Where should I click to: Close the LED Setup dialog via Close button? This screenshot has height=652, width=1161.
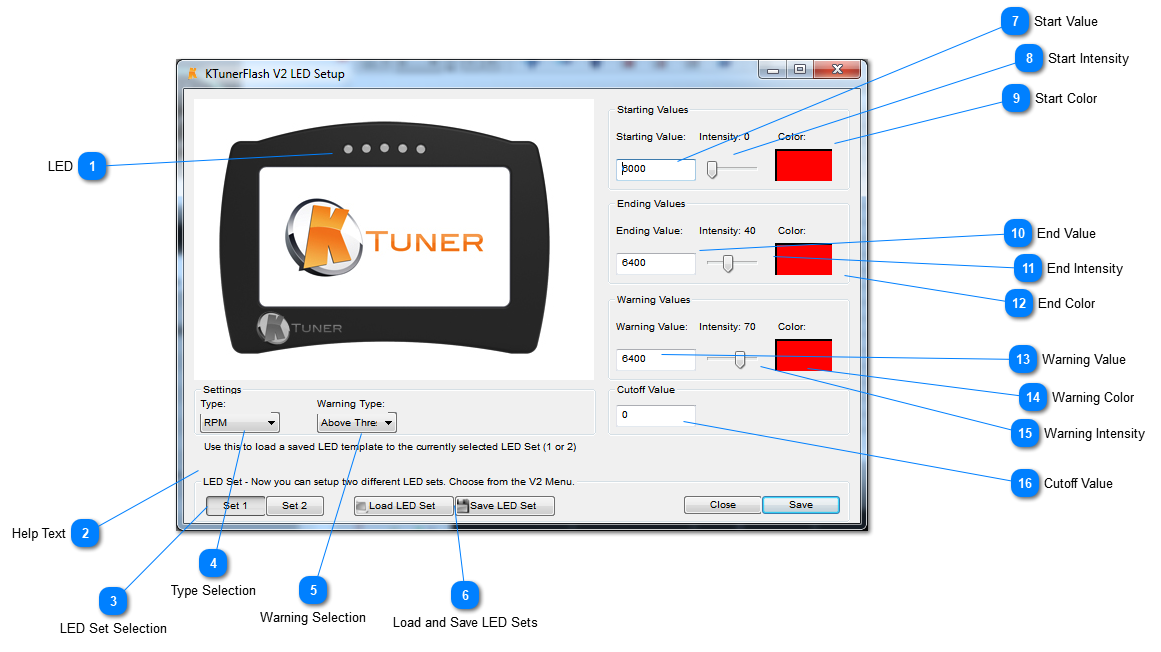coord(723,505)
